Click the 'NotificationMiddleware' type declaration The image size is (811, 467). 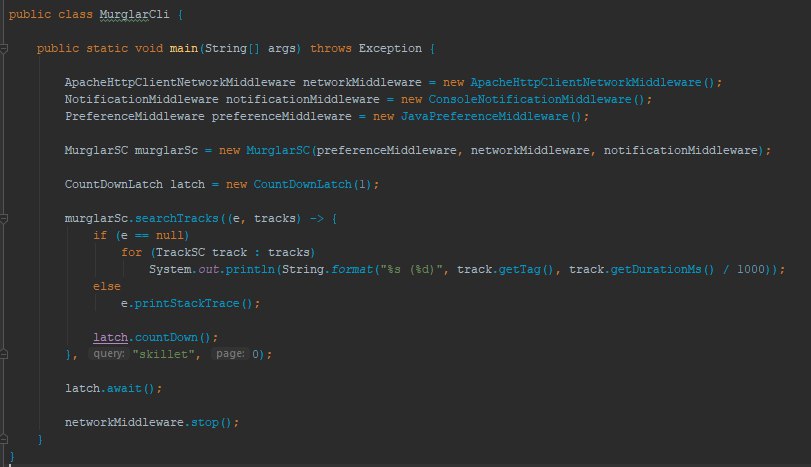coord(141,99)
